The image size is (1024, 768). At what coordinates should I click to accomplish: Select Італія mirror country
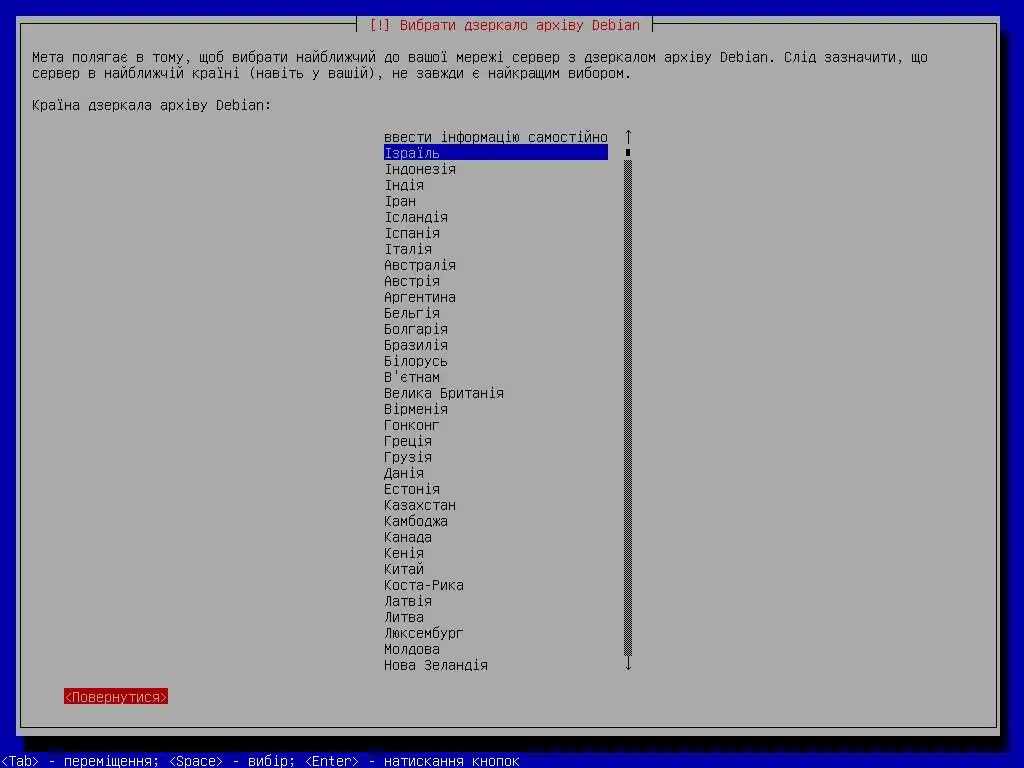496,249
